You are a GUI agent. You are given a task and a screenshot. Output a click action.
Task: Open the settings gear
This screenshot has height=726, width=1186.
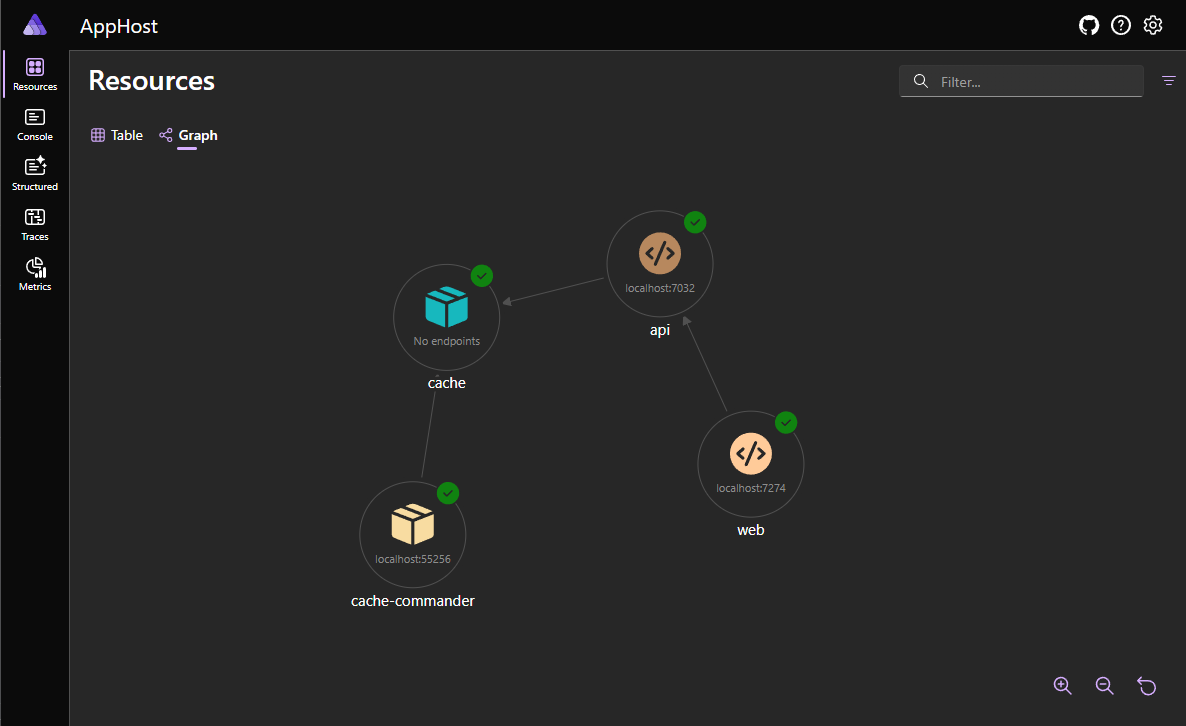pos(1153,25)
